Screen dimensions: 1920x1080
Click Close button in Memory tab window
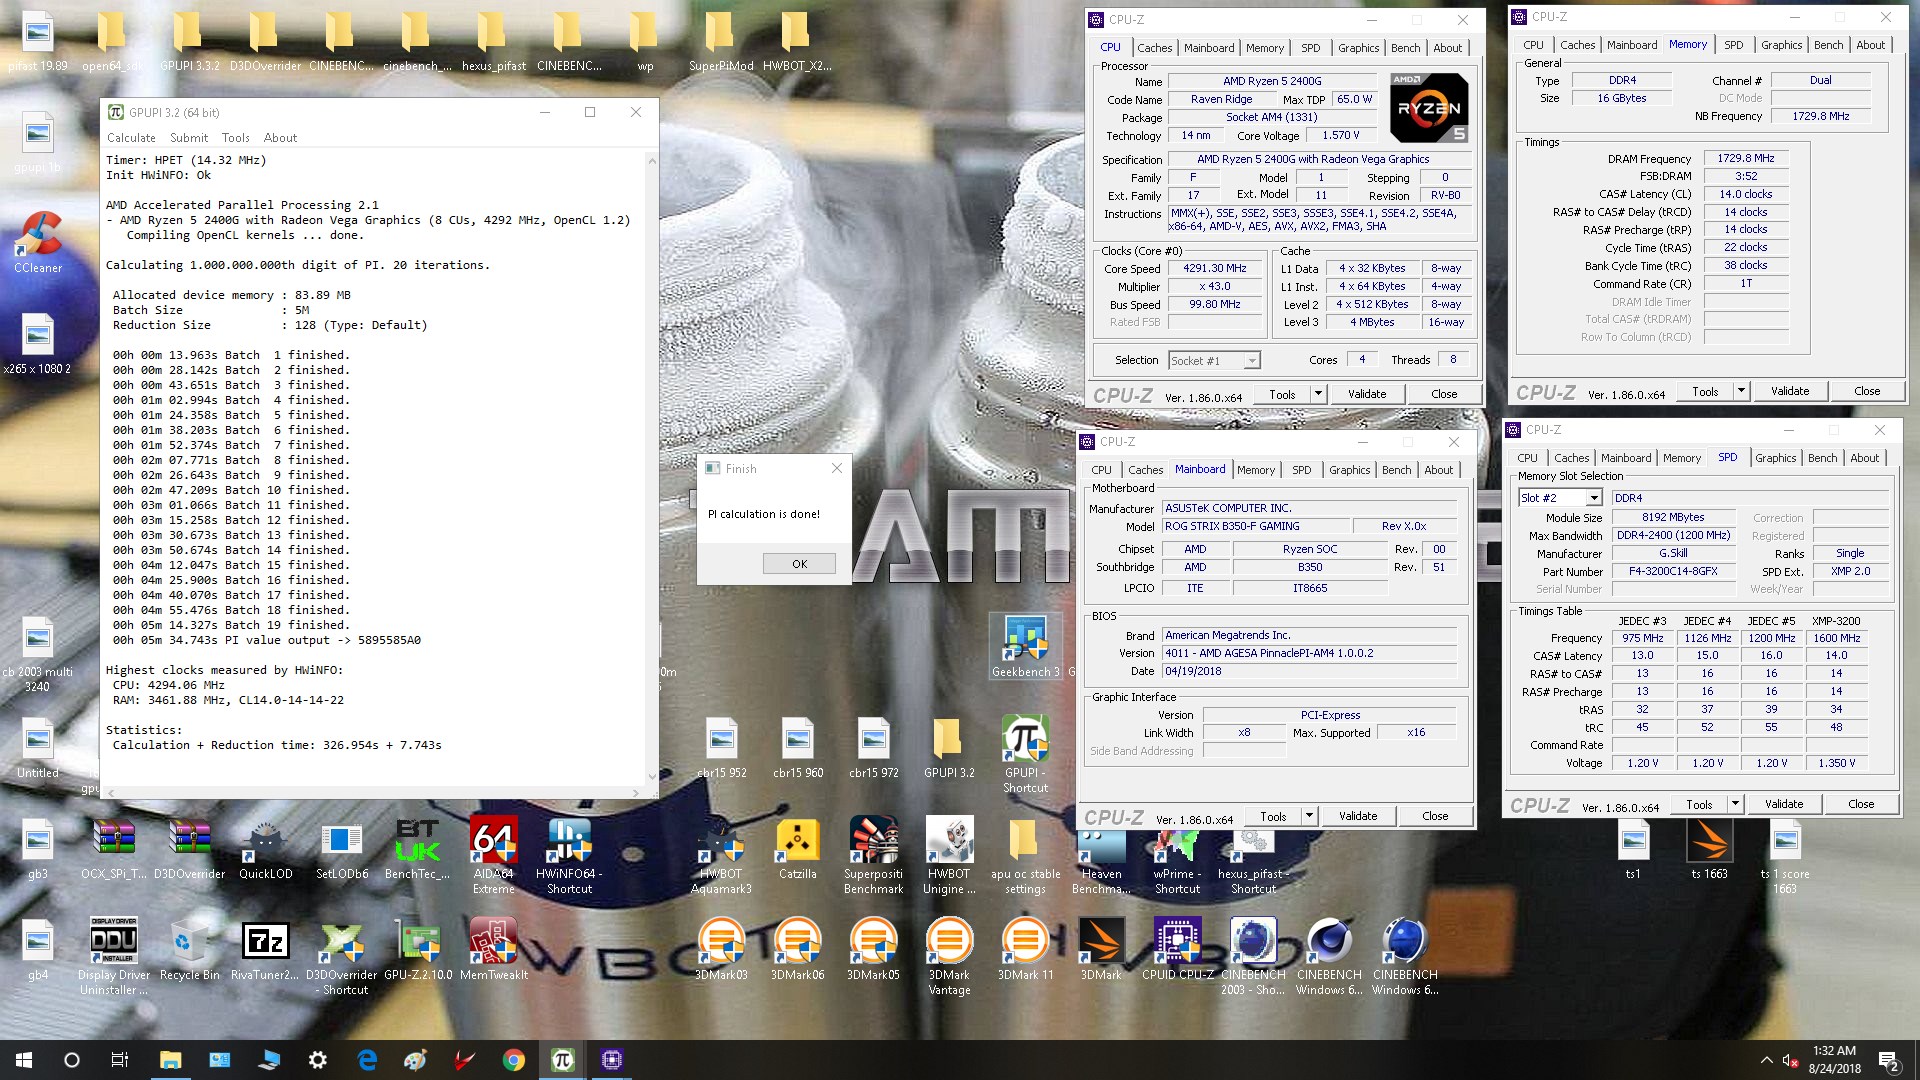[x=1867, y=391]
